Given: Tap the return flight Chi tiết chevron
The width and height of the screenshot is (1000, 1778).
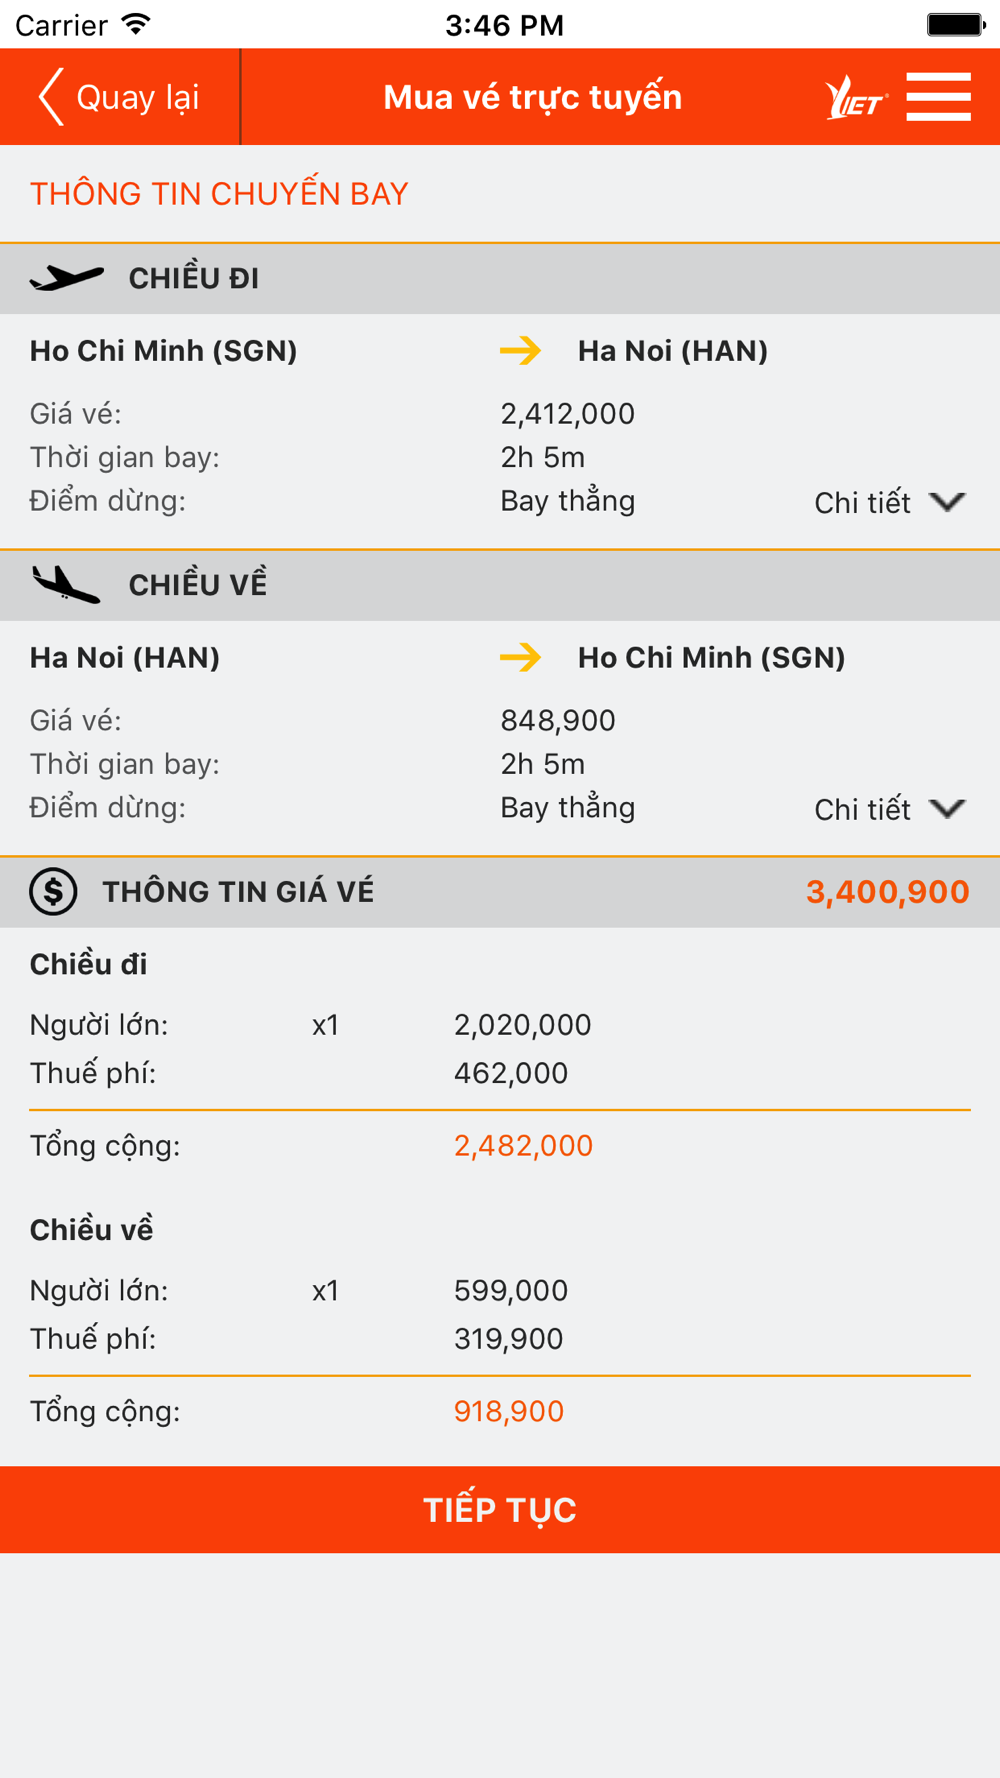Looking at the screenshot, I should 947,808.
